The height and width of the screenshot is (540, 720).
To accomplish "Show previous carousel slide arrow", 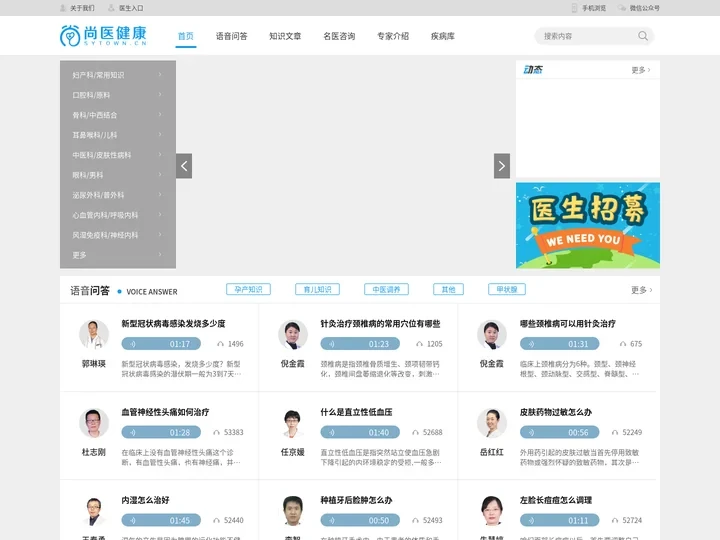I will (x=184, y=166).
